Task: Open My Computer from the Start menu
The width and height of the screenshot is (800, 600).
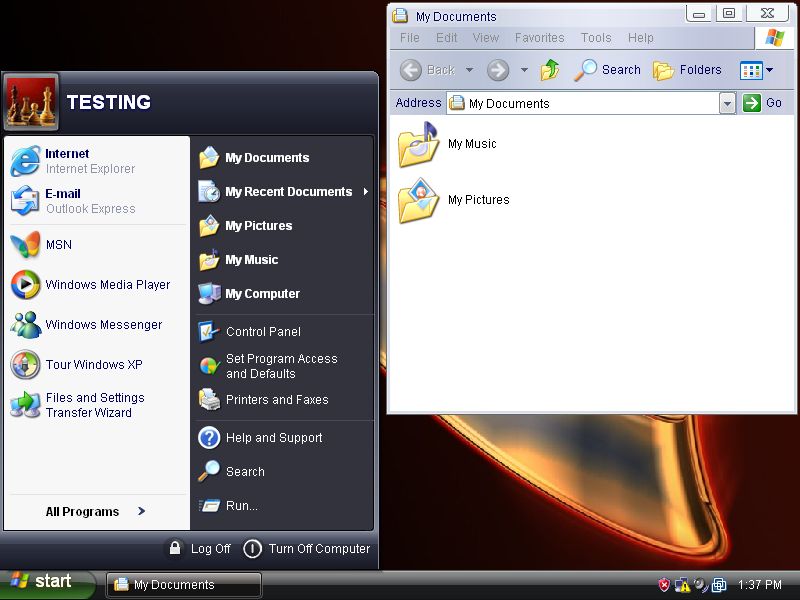Action: click(x=283, y=293)
